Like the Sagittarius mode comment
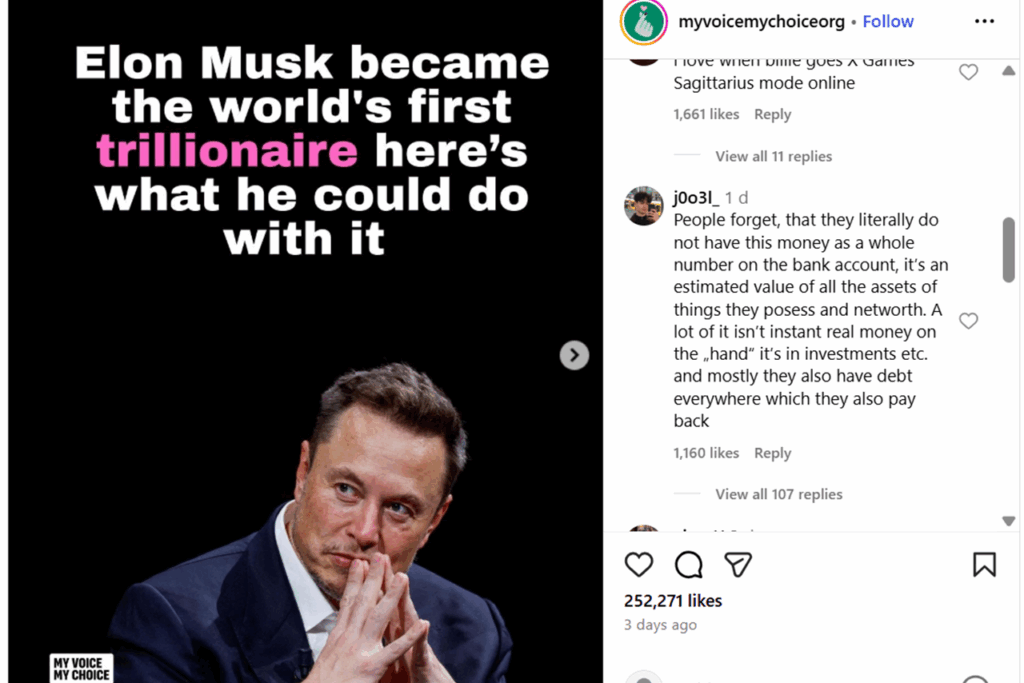The height and width of the screenshot is (683, 1024). [968, 72]
